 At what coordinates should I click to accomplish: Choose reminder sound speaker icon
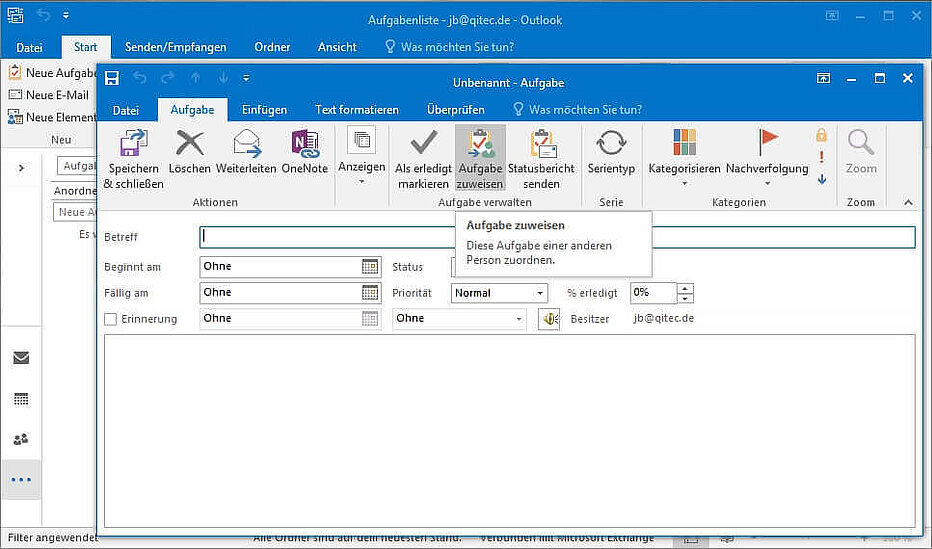pos(549,319)
